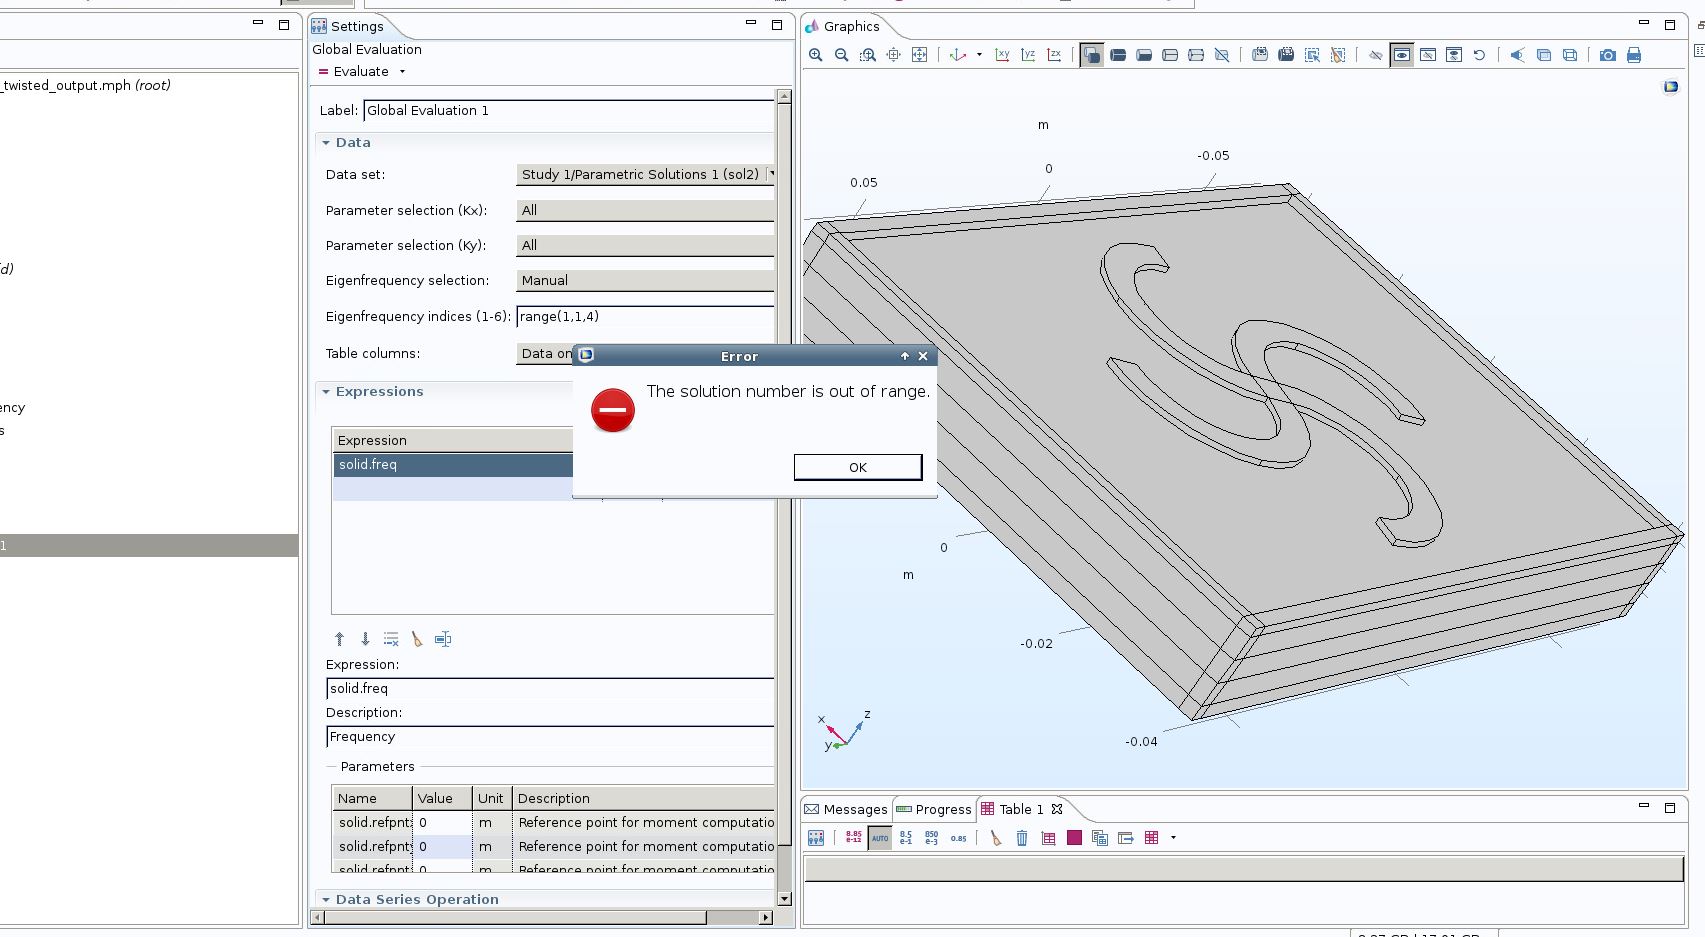This screenshot has height=937, width=1705.
Task: Open the Eigenfrequency selection dropdown set to Manual
Action: point(646,281)
